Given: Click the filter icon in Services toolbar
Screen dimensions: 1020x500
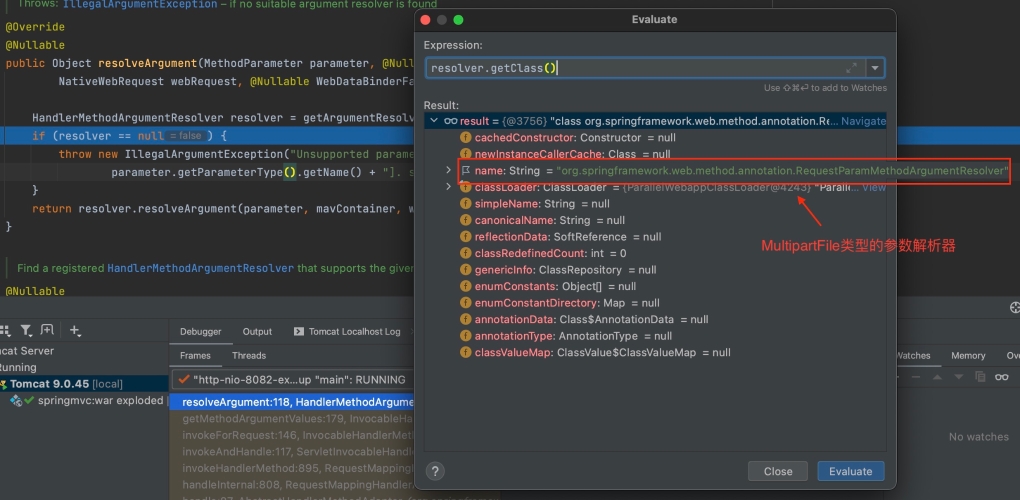Looking at the screenshot, I should click(x=27, y=330).
